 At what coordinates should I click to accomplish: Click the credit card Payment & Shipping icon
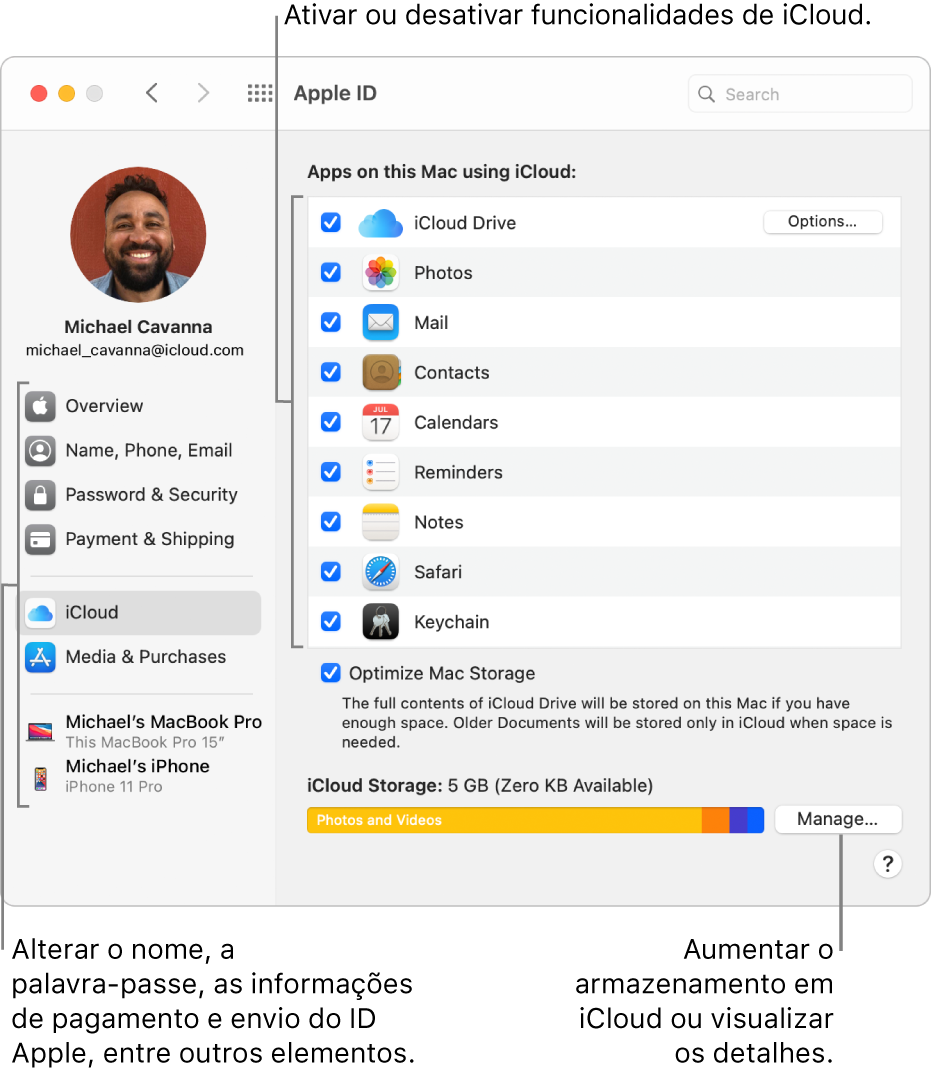tap(41, 539)
